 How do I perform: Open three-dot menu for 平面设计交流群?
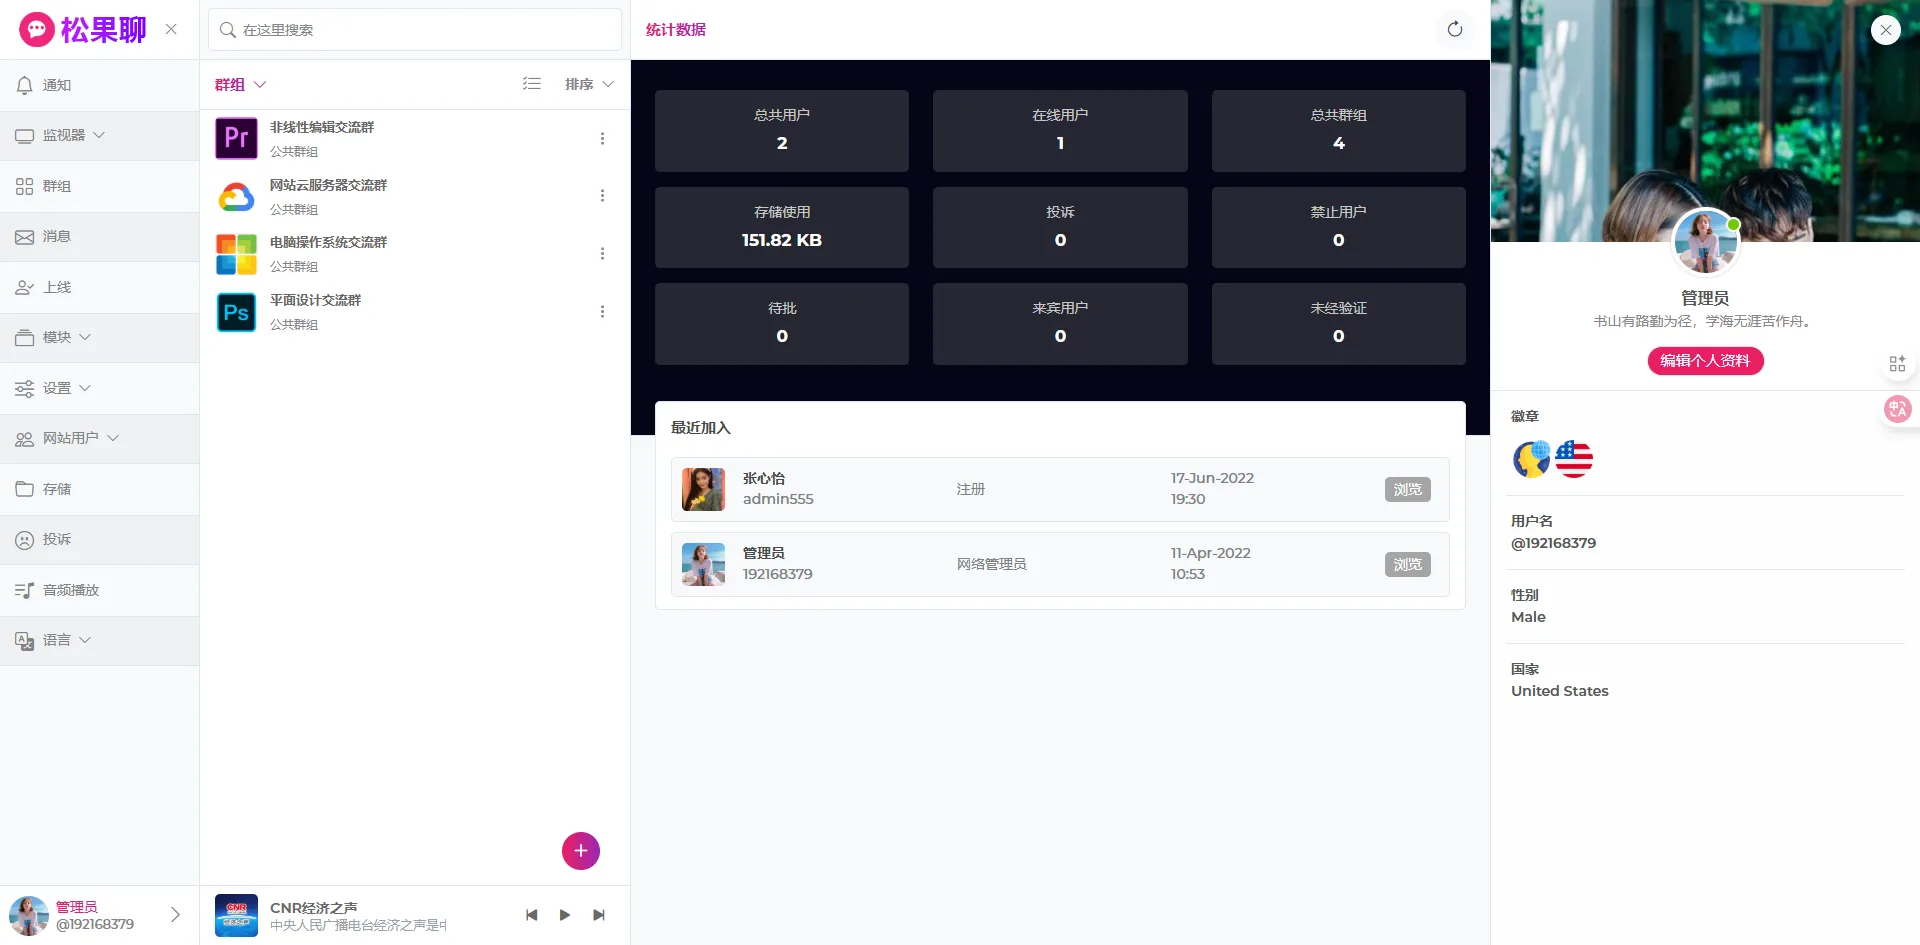coord(602,312)
